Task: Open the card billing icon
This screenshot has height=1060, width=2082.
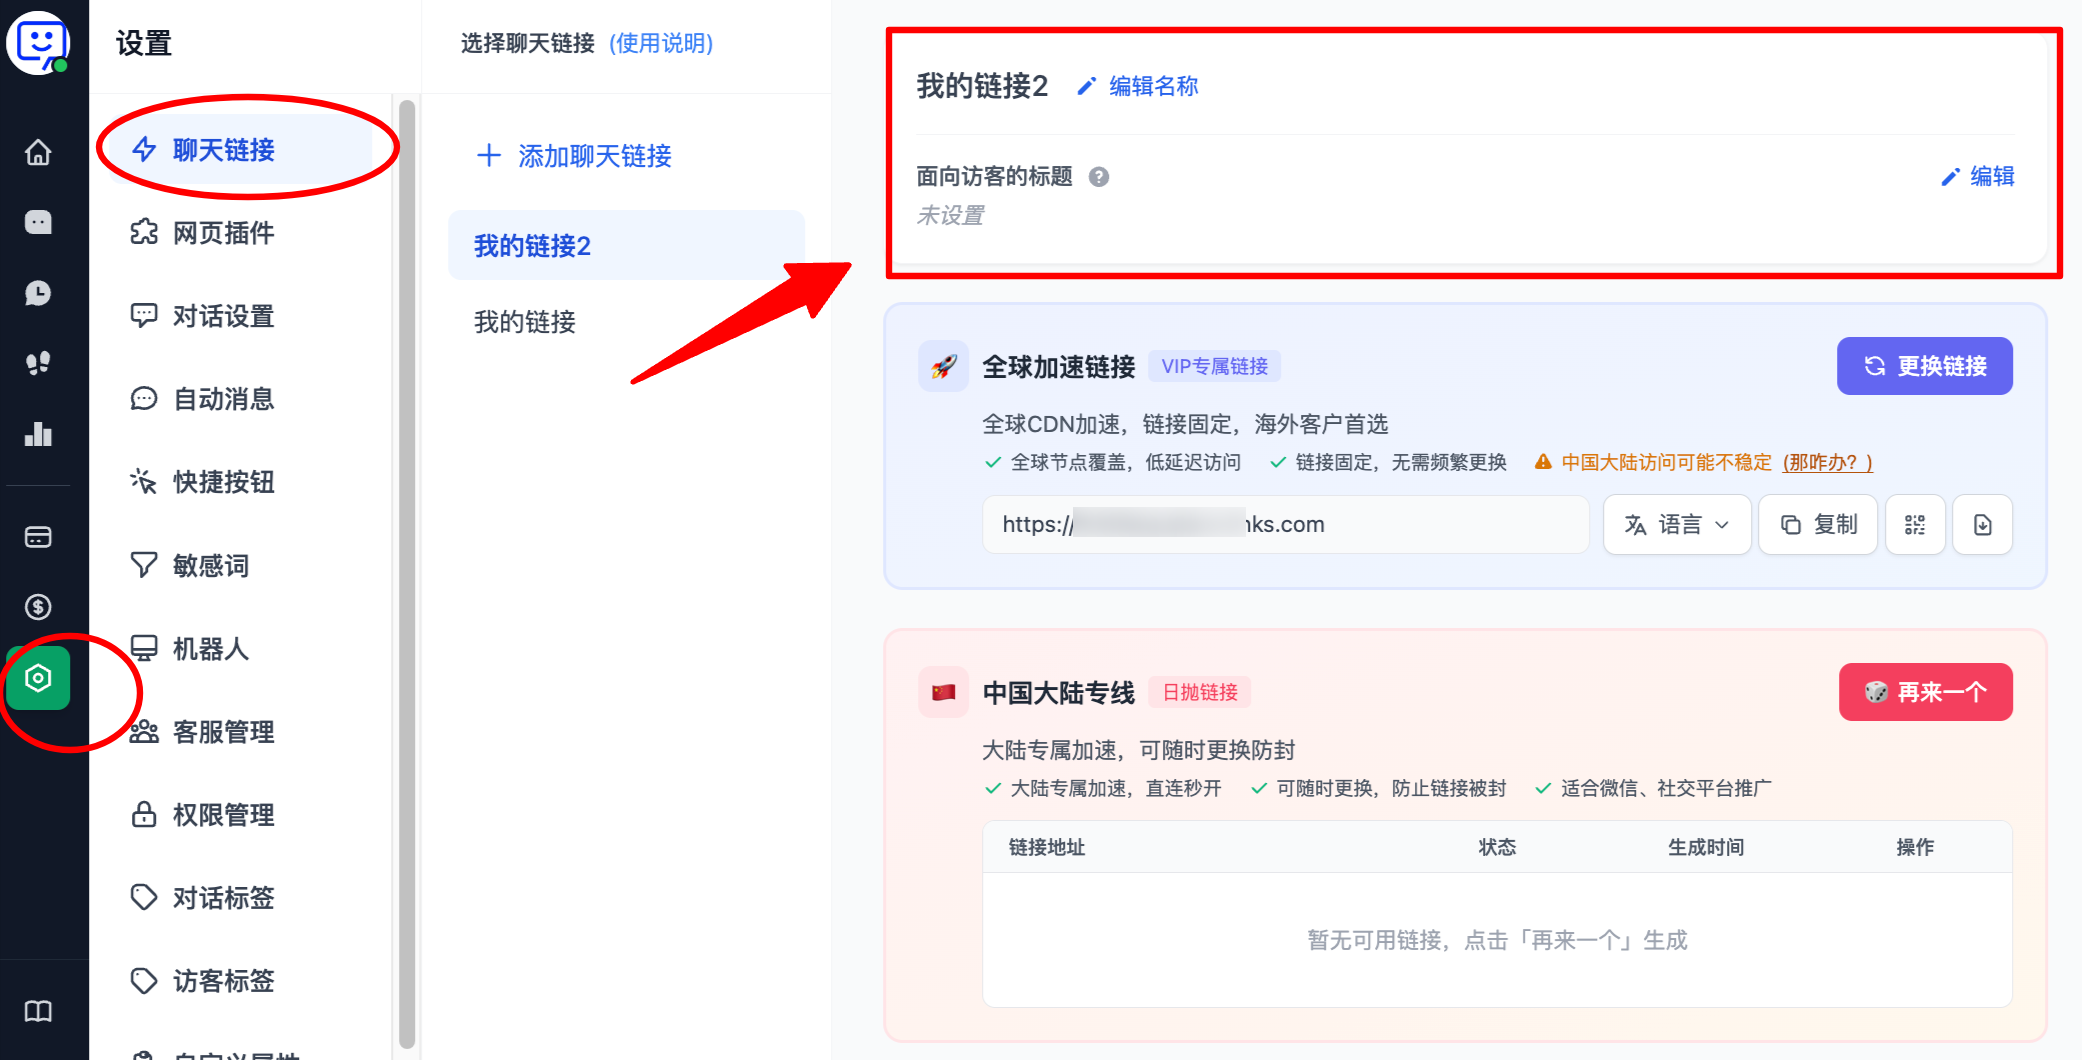Action: [38, 537]
